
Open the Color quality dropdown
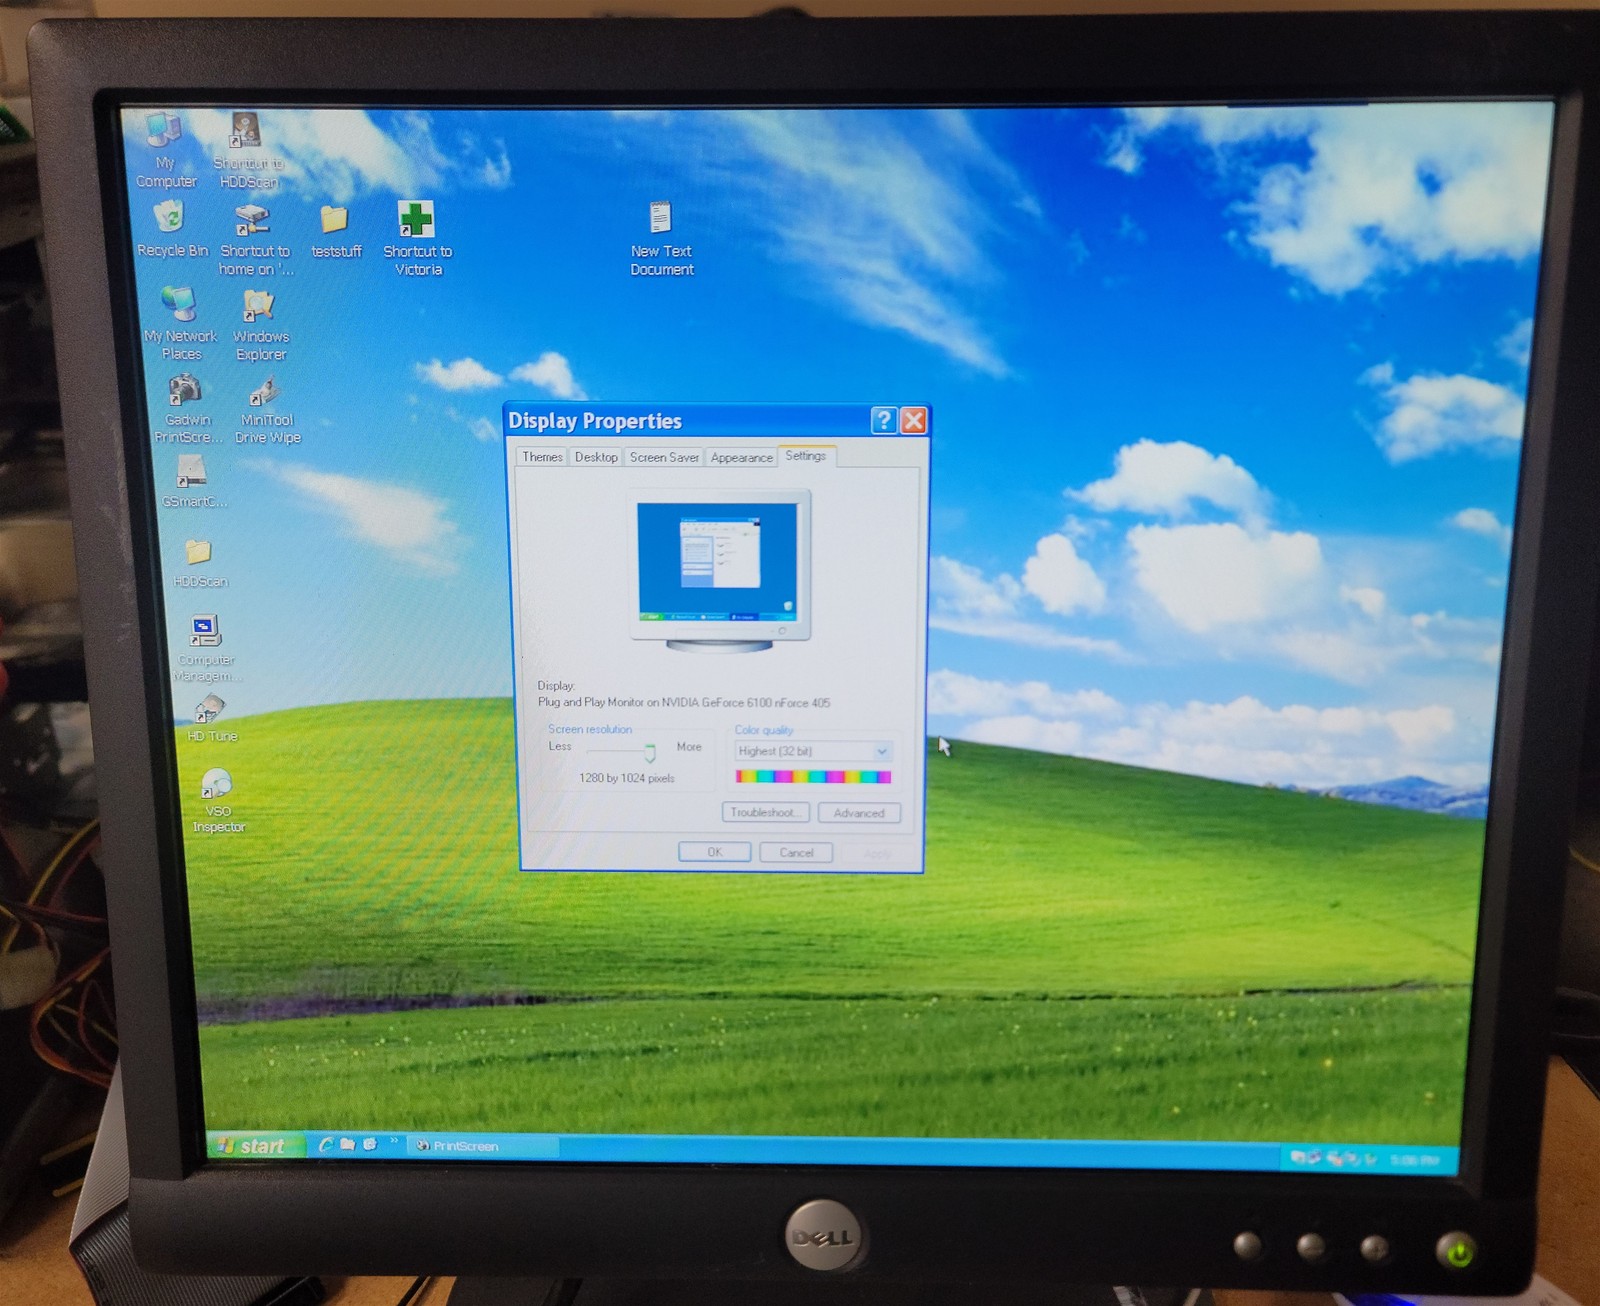(x=881, y=751)
